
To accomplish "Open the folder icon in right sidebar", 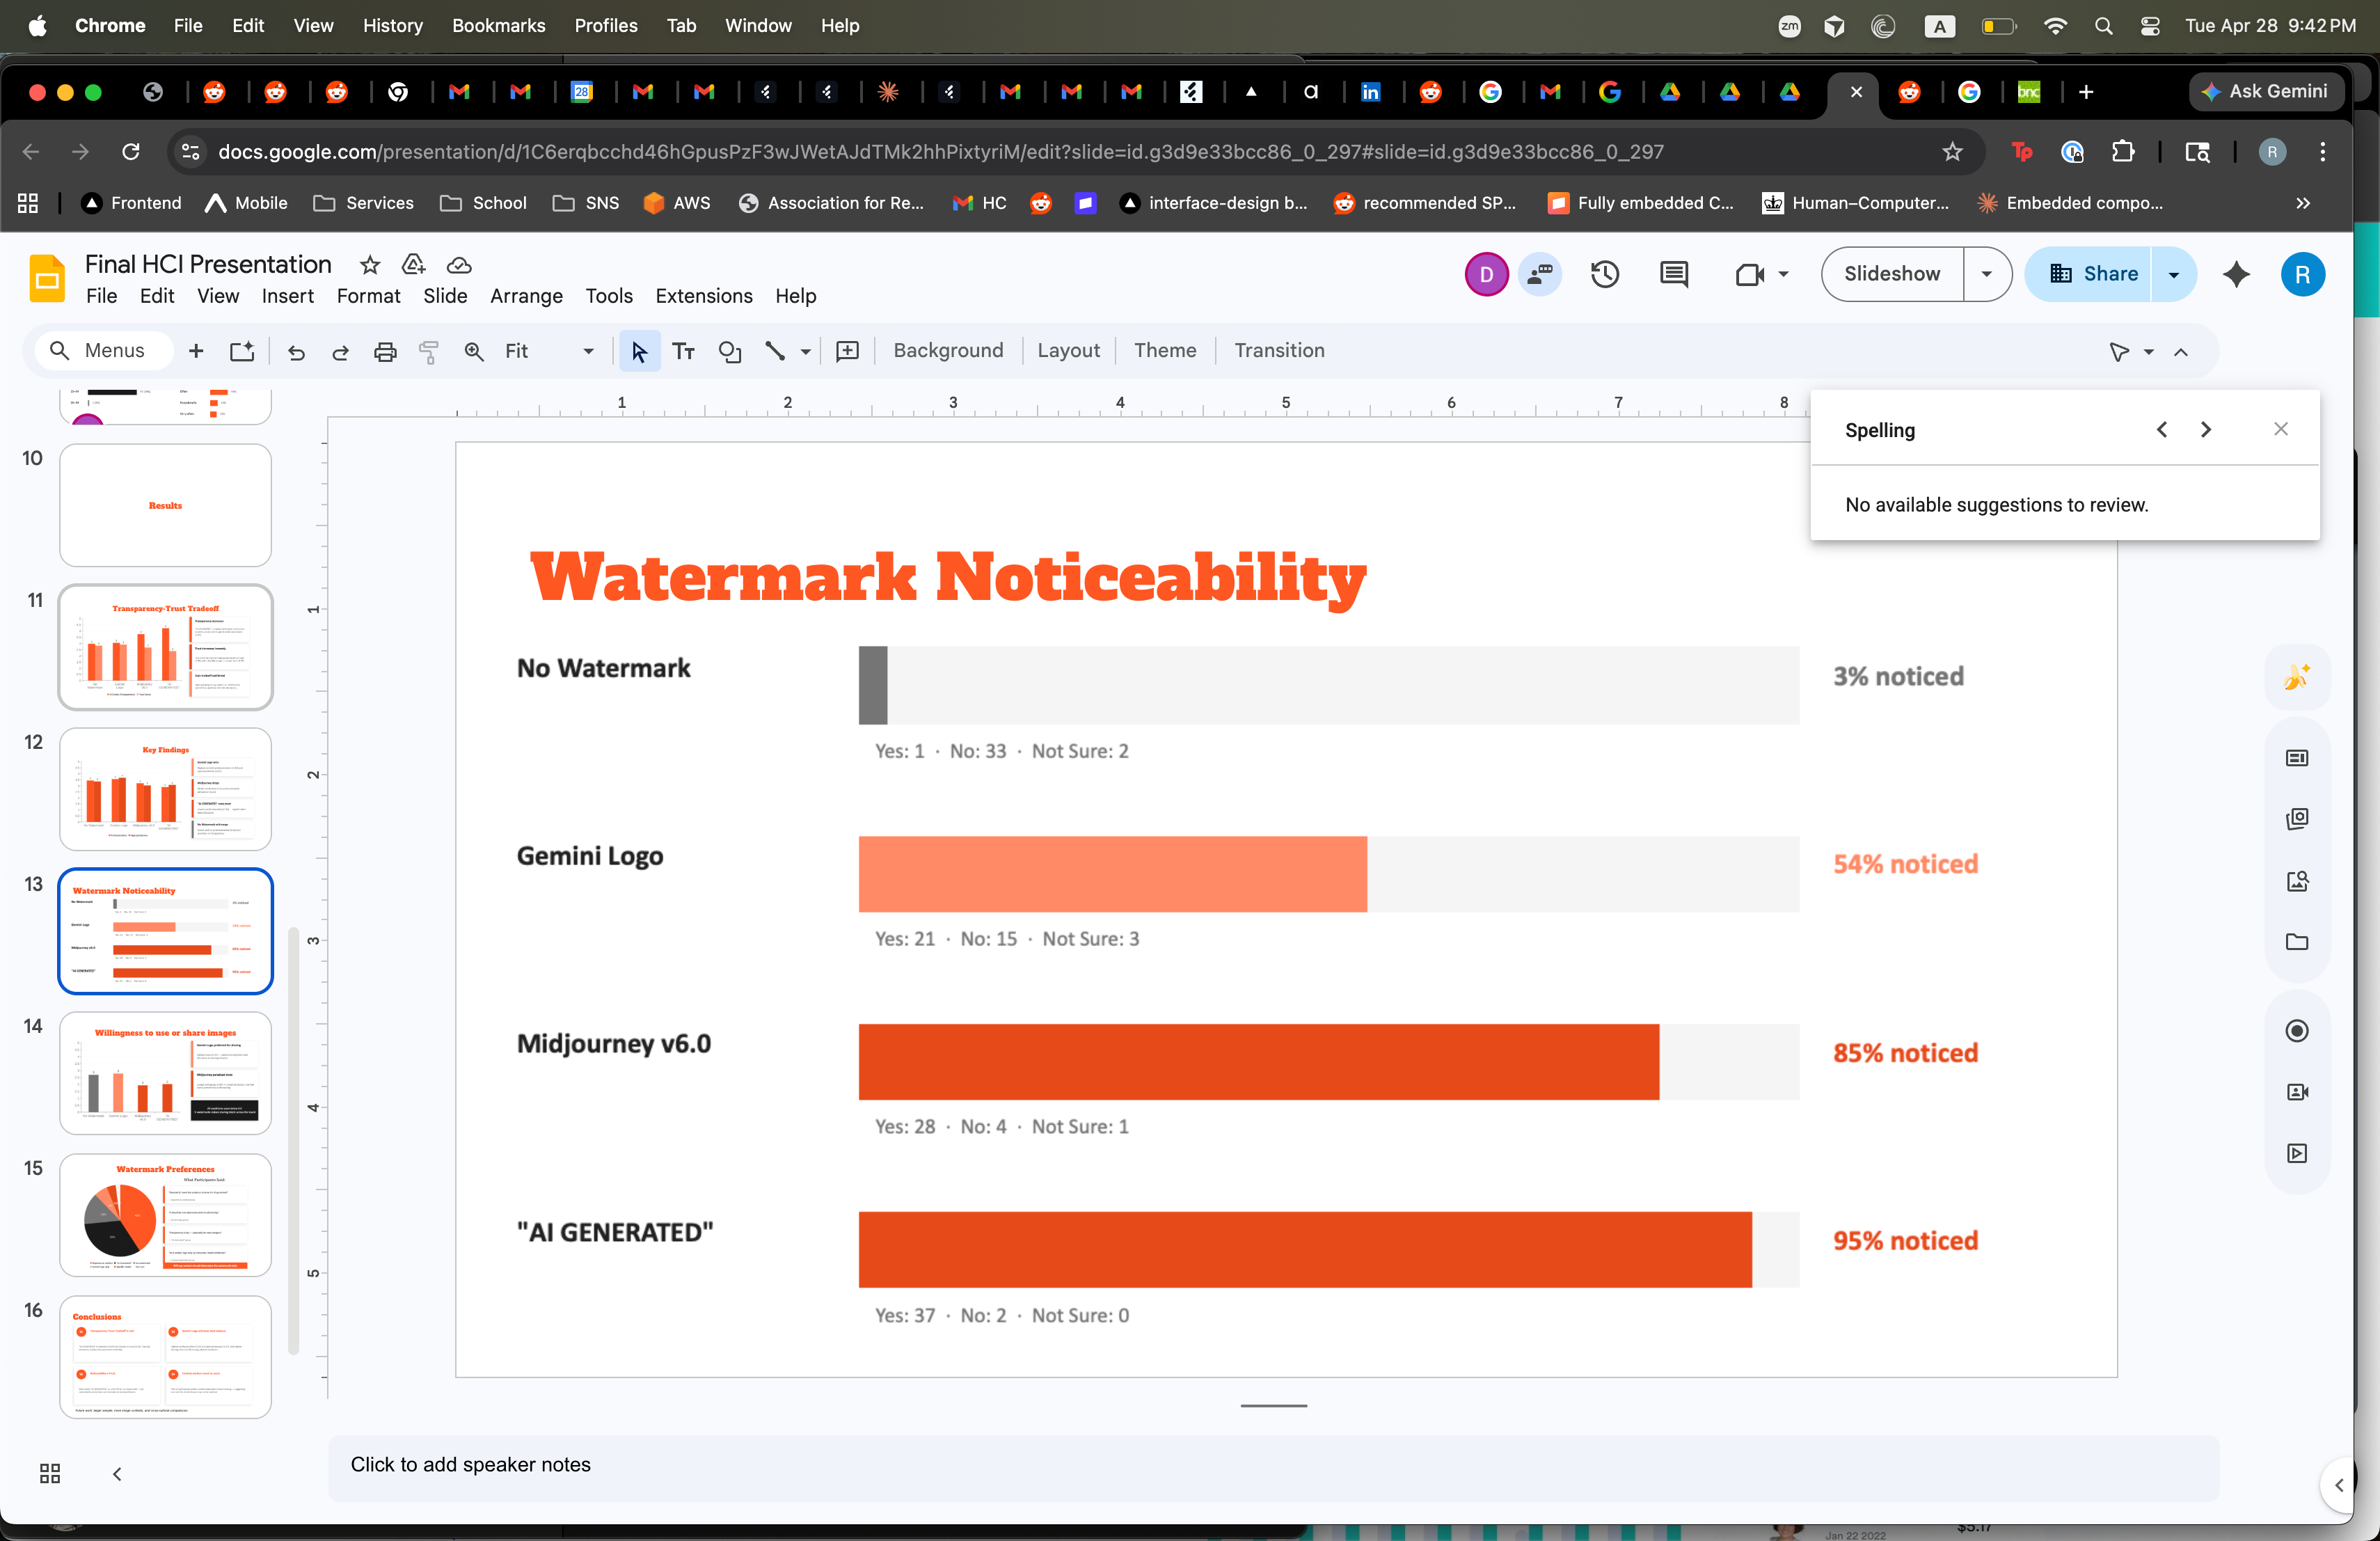I will point(2297,942).
